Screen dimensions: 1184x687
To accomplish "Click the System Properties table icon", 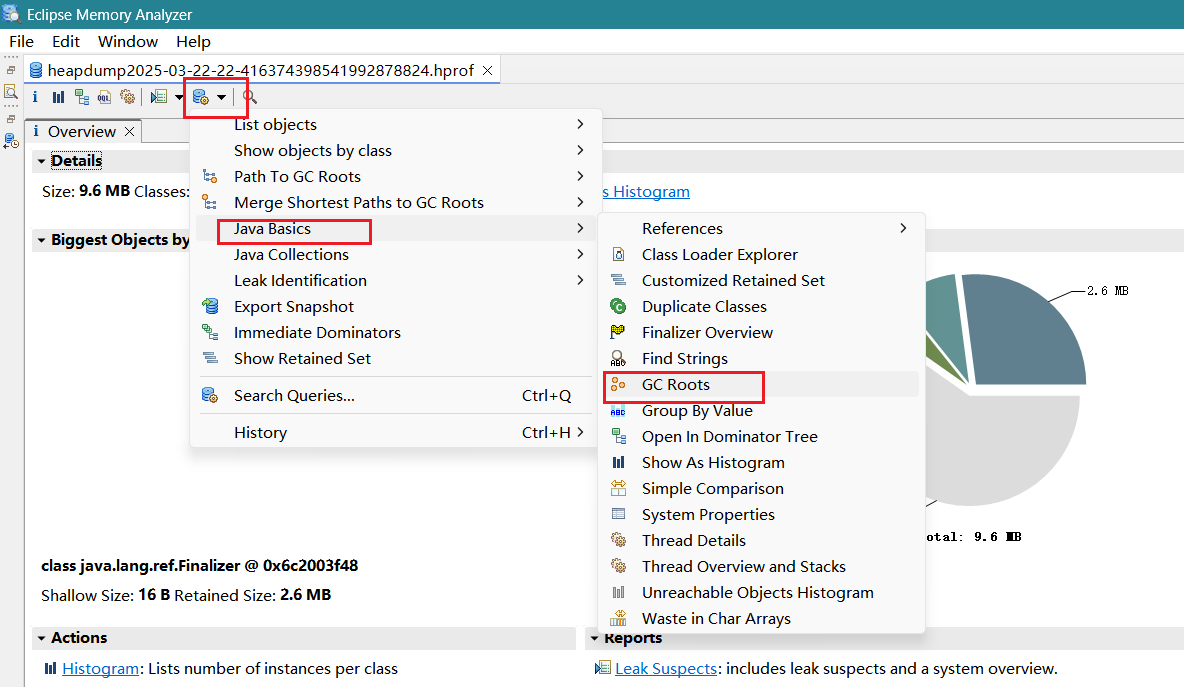I will 618,515.
